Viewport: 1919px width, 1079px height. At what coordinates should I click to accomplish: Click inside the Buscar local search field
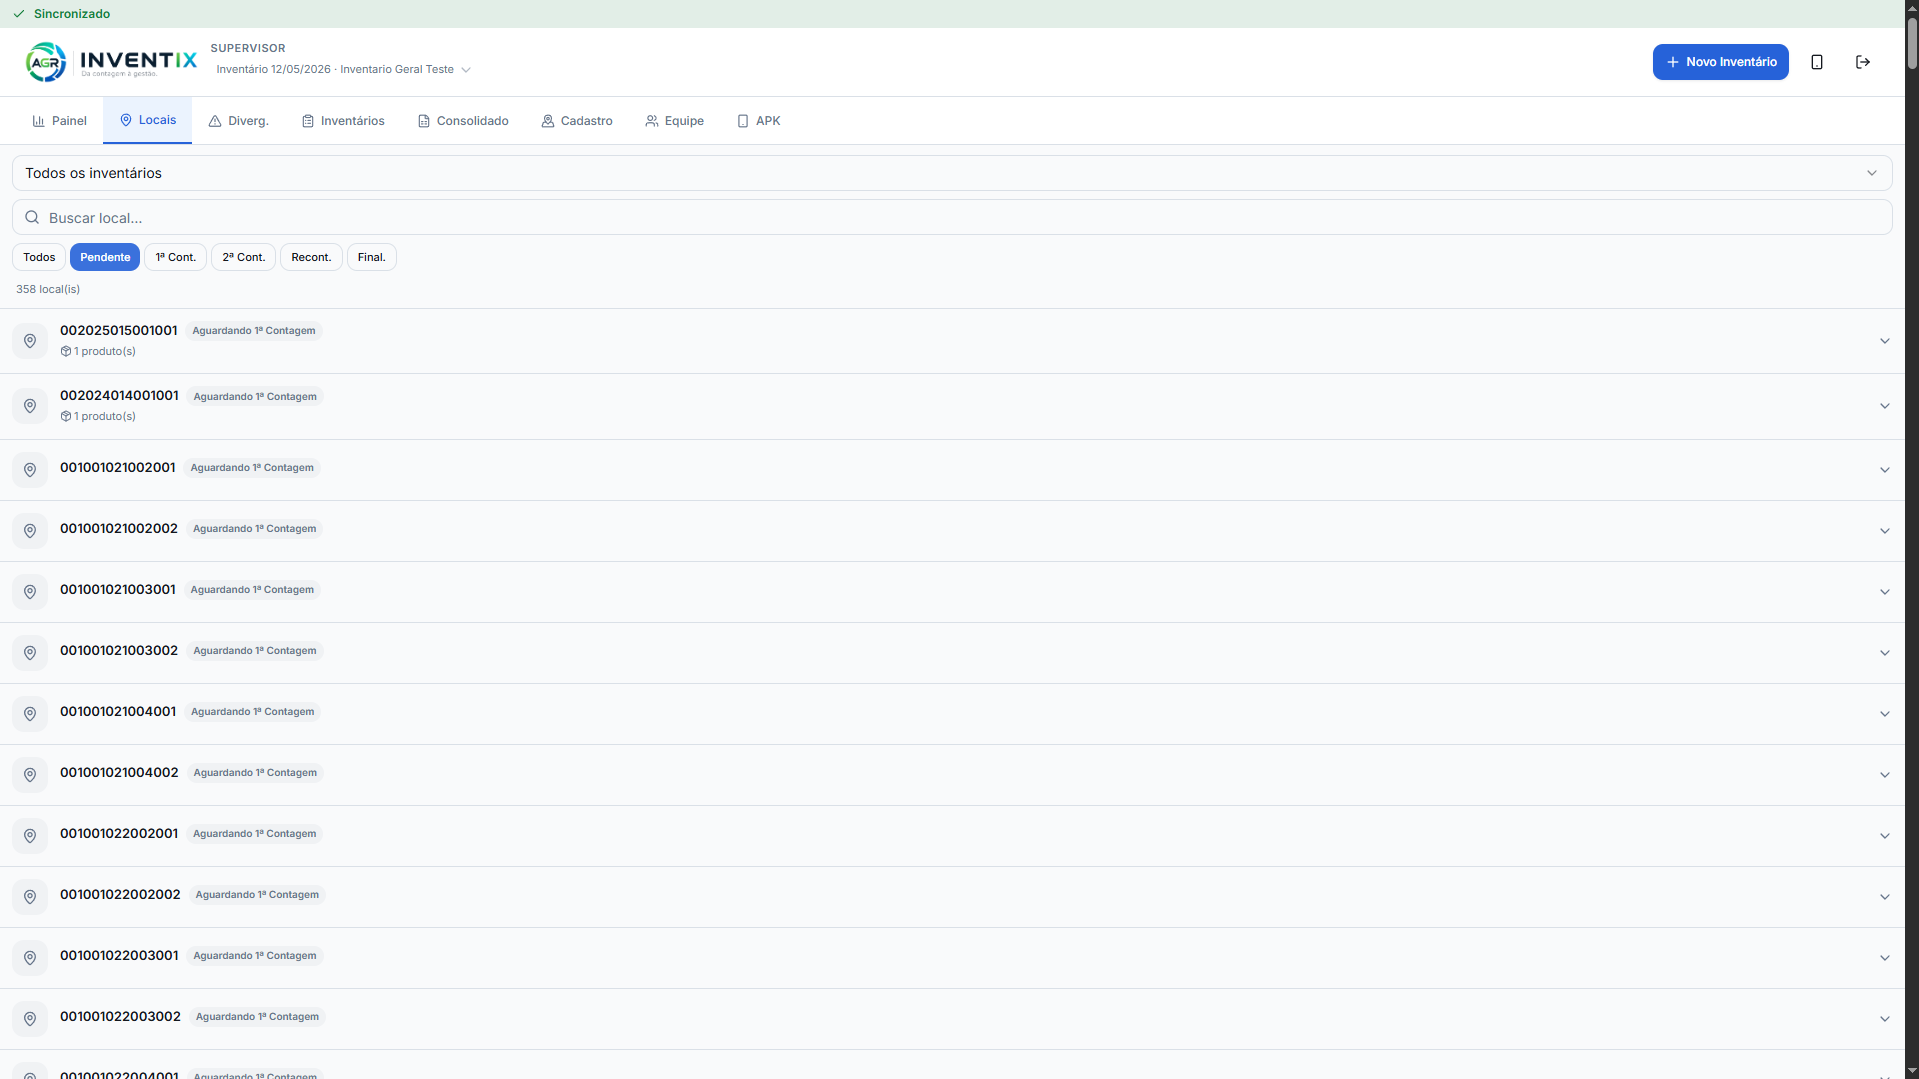pyautogui.click(x=952, y=217)
